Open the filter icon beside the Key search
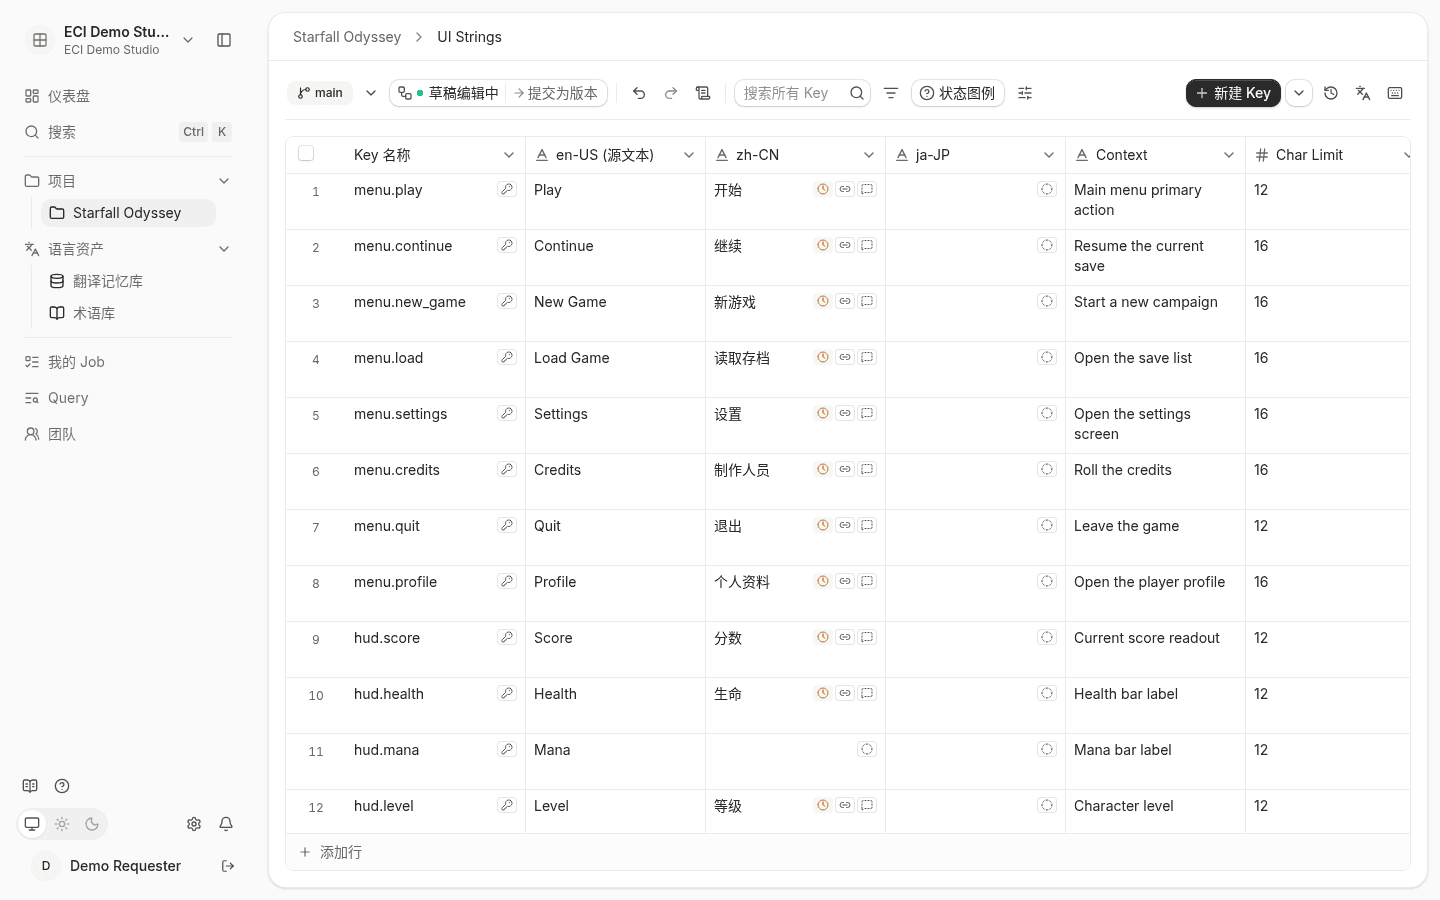Viewport: 1440px width, 900px height. (891, 93)
